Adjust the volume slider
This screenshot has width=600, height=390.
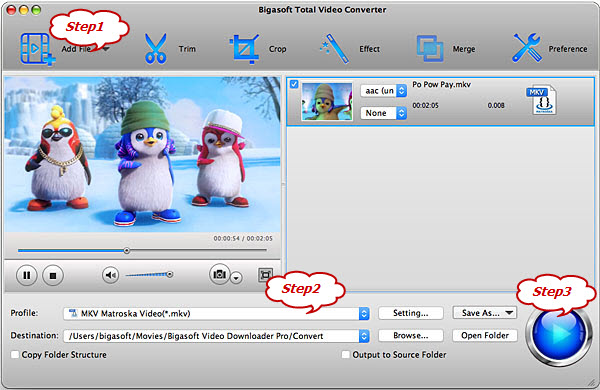coord(149,274)
